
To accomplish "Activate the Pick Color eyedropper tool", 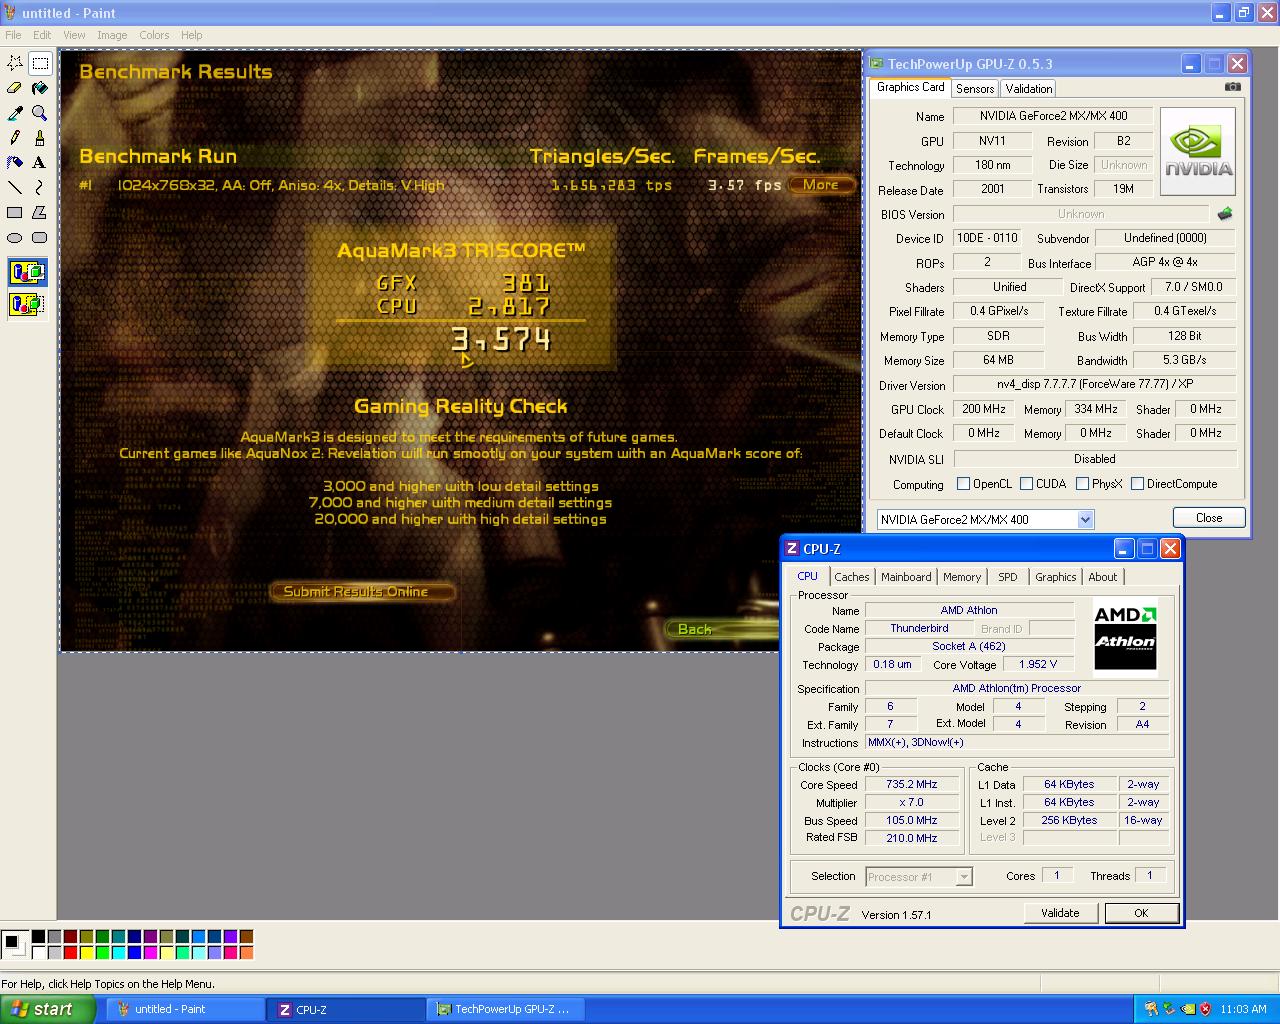I will [15, 113].
